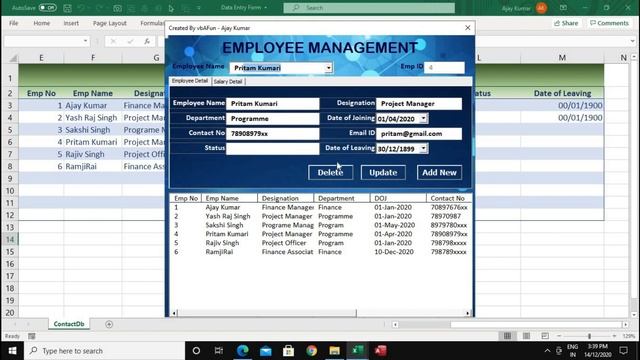Open File Explorer from taskbar
Viewport: 640px width, 360px height.
[x=334, y=351]
